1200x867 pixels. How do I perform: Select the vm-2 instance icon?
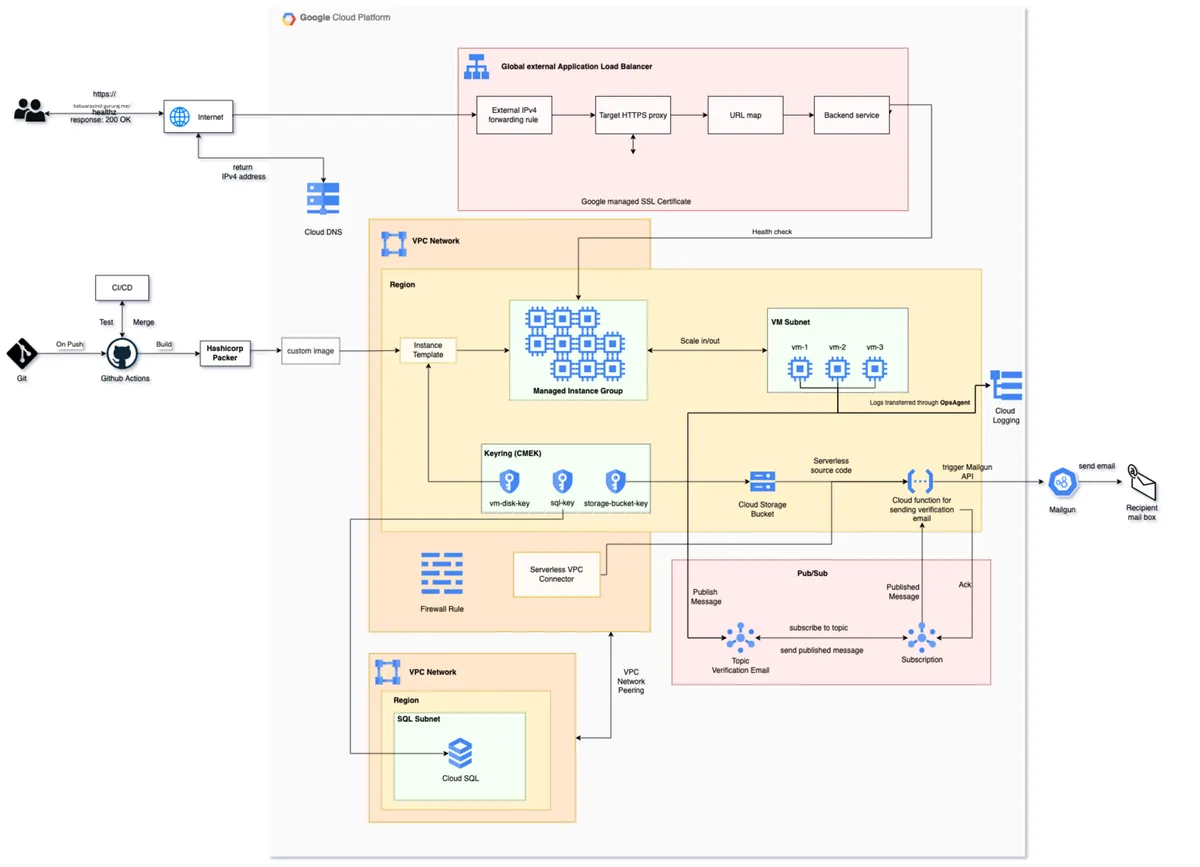coord(837,369)
